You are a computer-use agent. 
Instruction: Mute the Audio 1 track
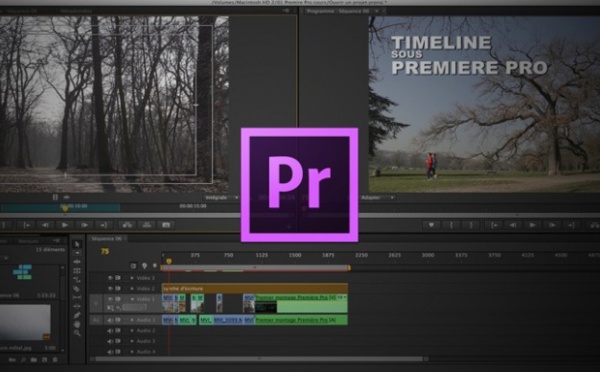[x=110, y=320]
